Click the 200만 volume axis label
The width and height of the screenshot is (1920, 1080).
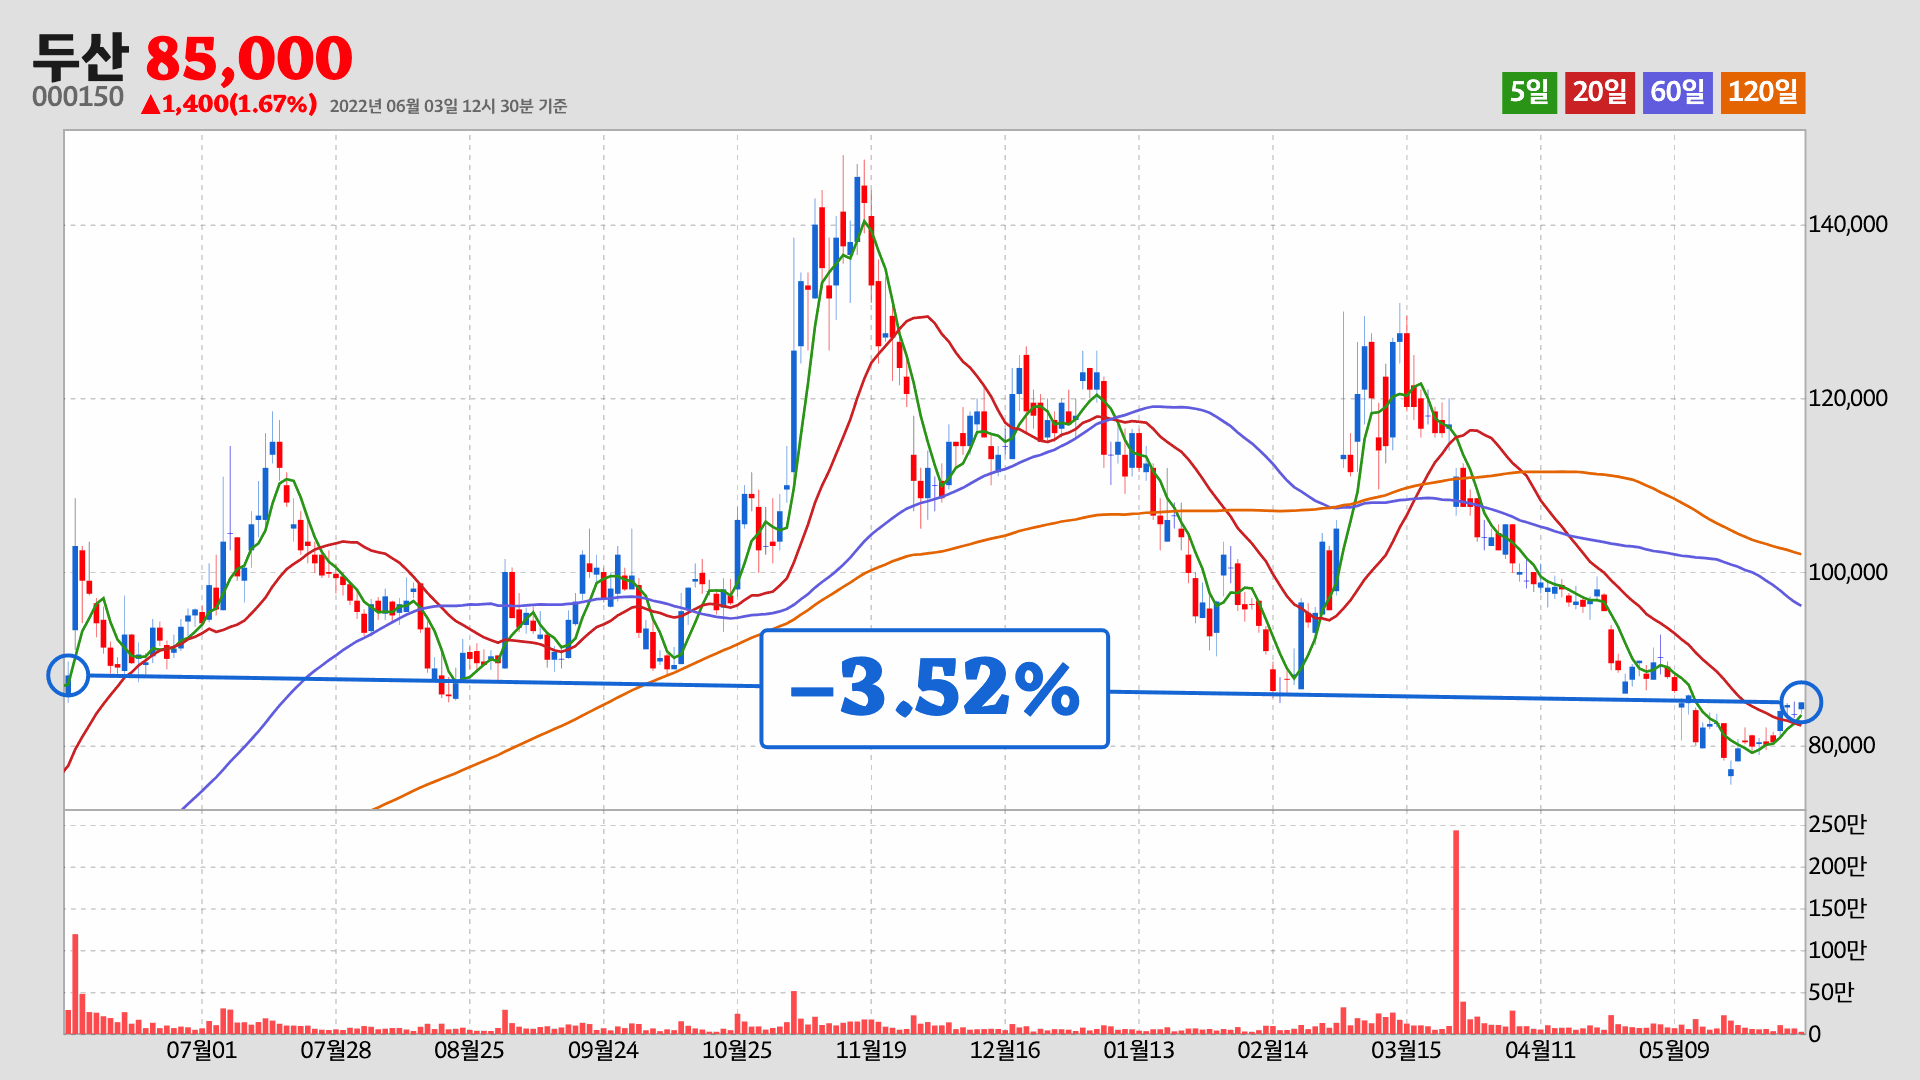(1837, 866)
